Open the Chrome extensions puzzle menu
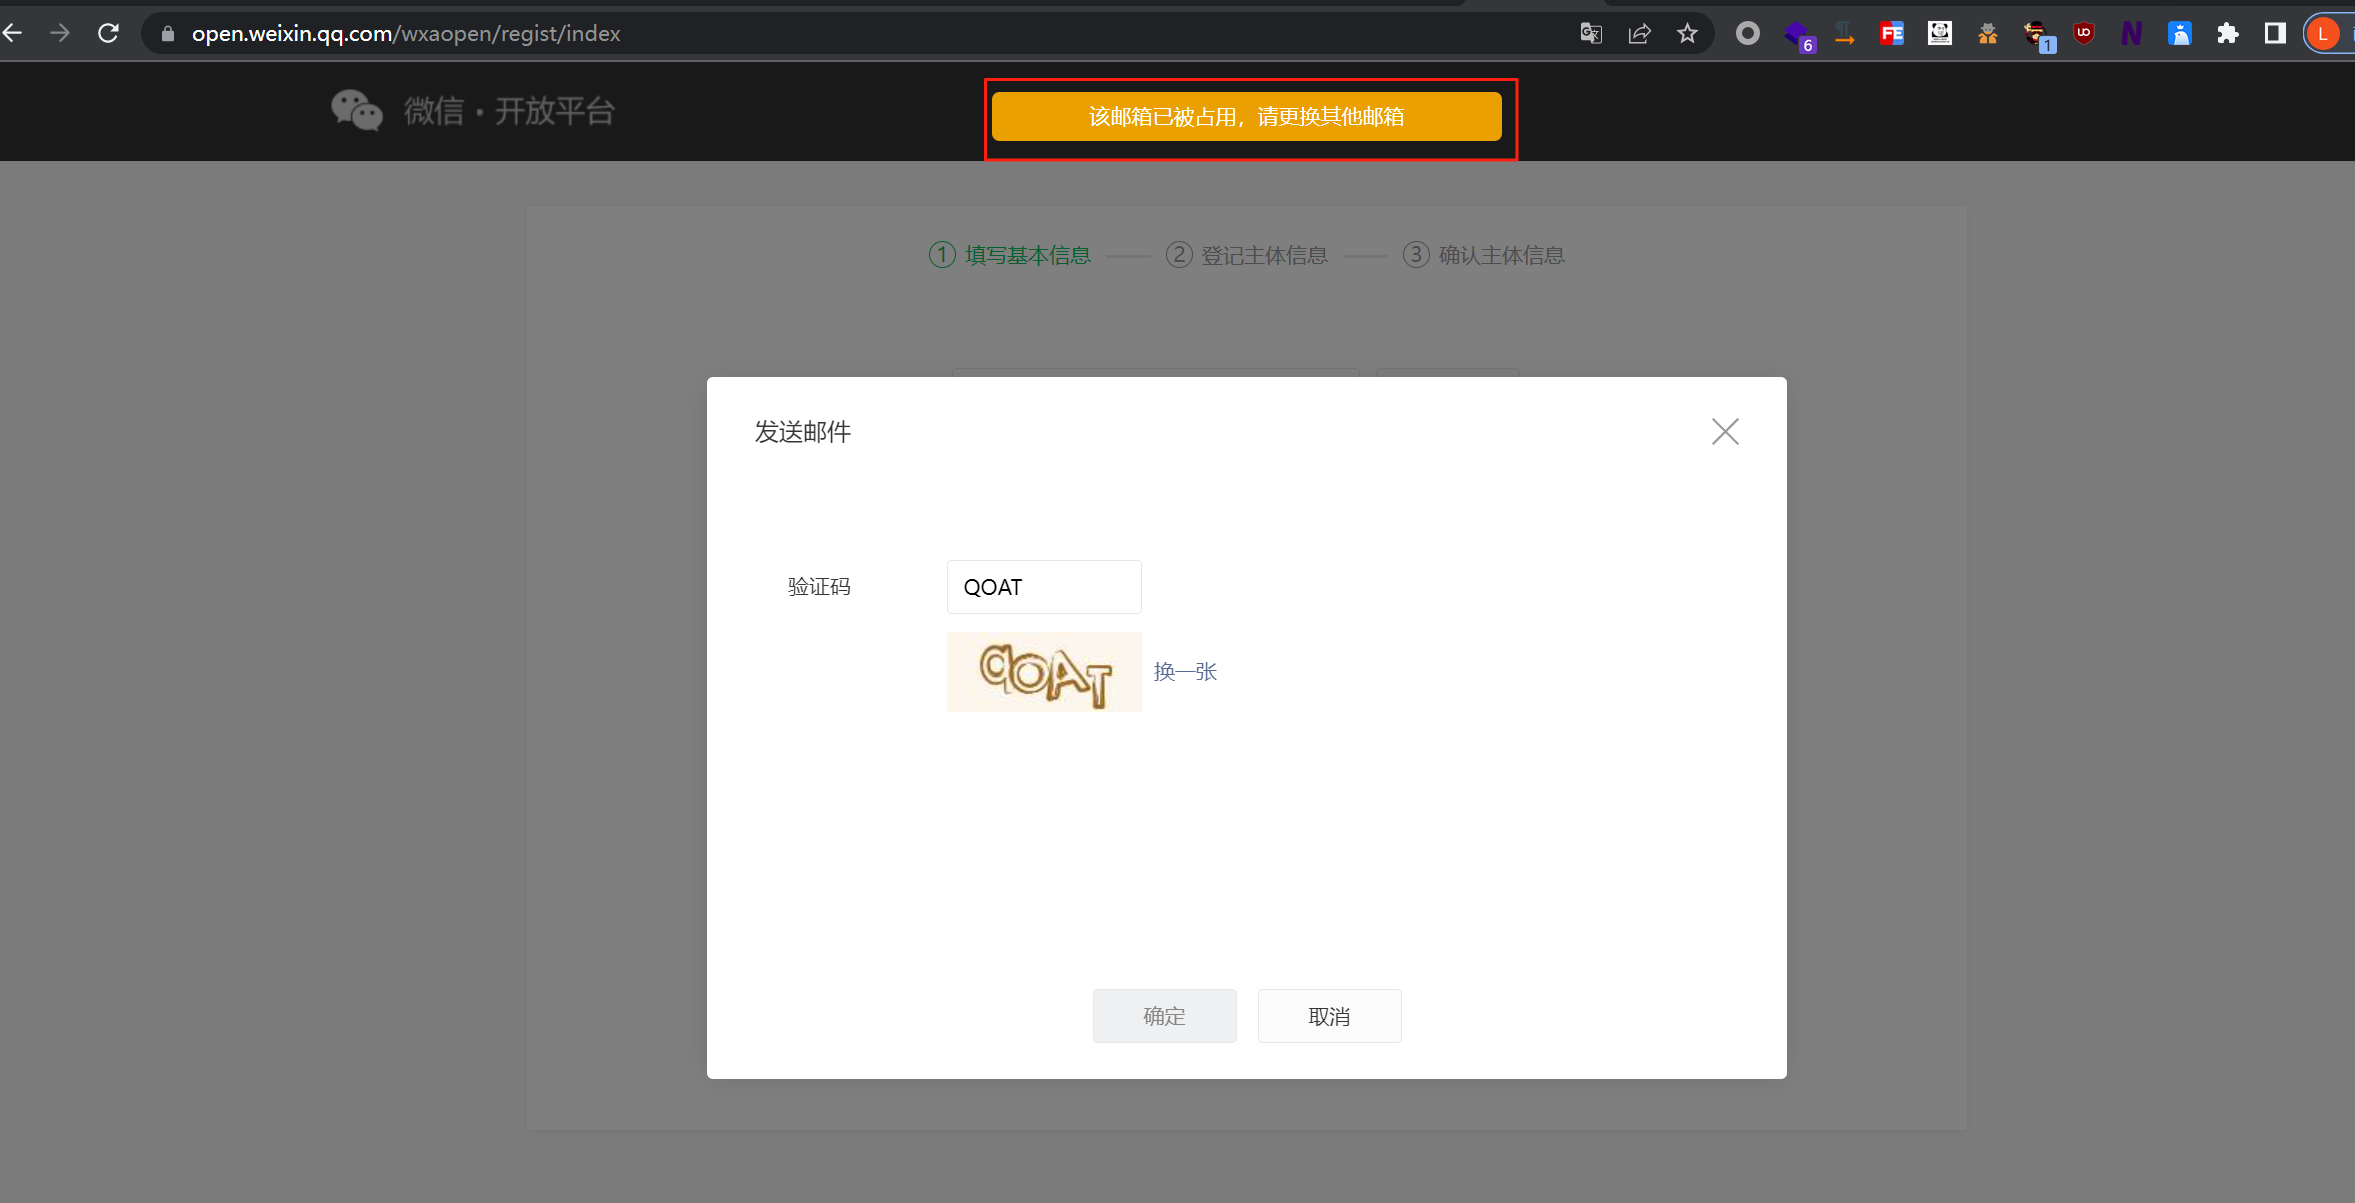The height and width of the screenshot is (1203, 2355). 2228,34
